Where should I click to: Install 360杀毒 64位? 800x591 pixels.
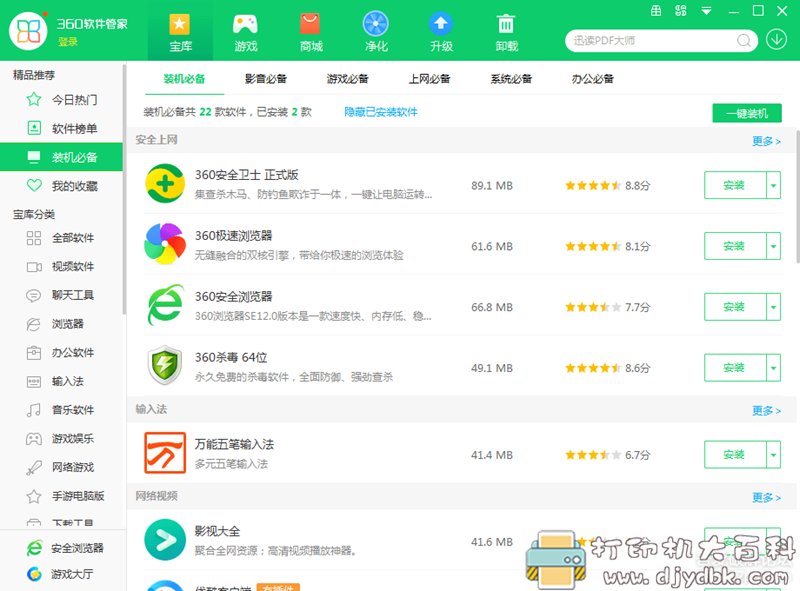click(735, 367)
